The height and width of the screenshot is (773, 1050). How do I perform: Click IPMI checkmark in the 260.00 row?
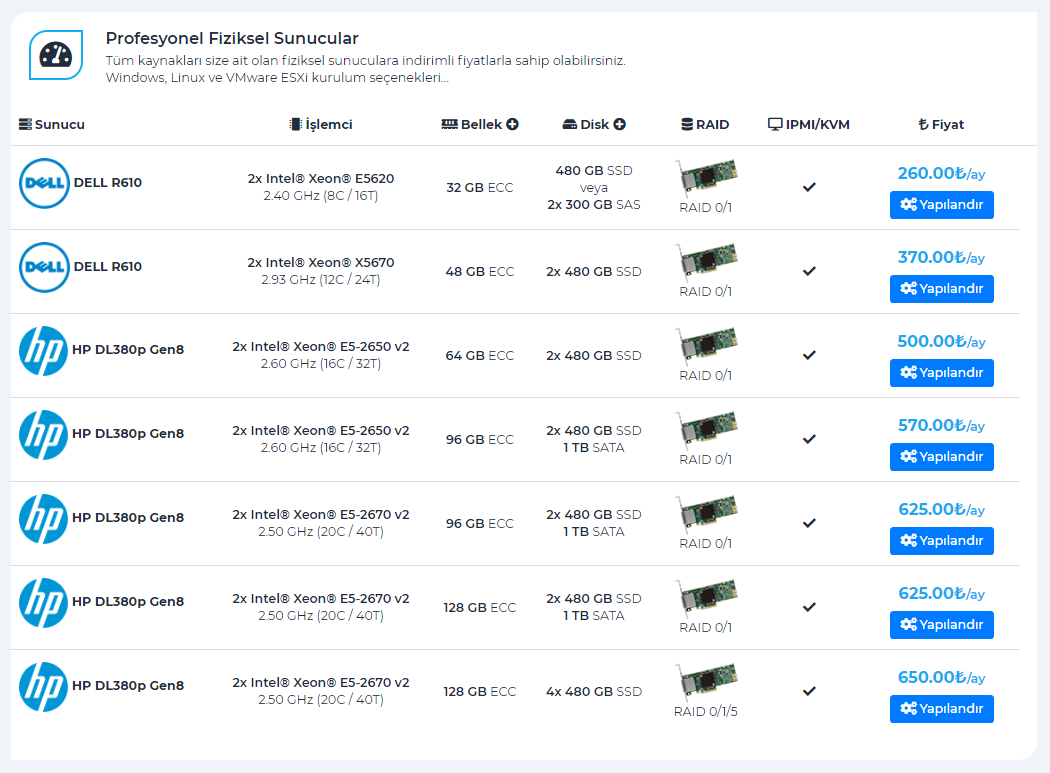tap(809, 187)
